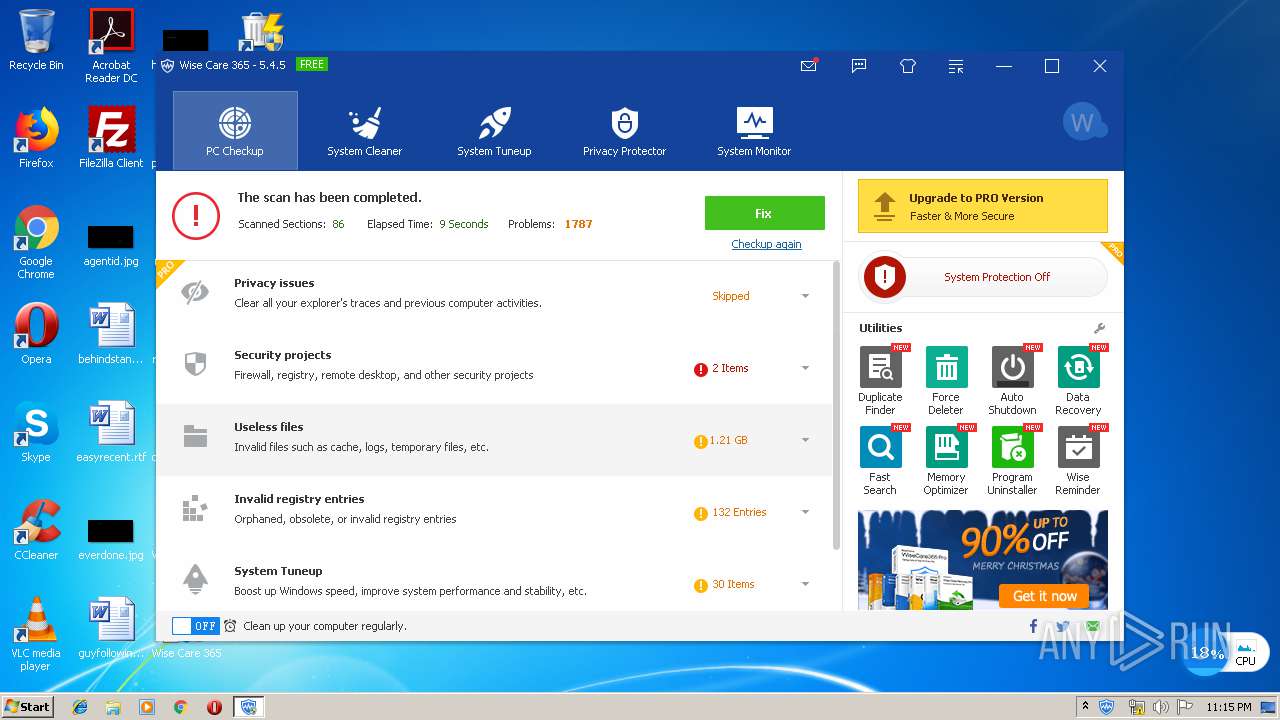Launch the Force Deleter utility

[x=946, y=367]
